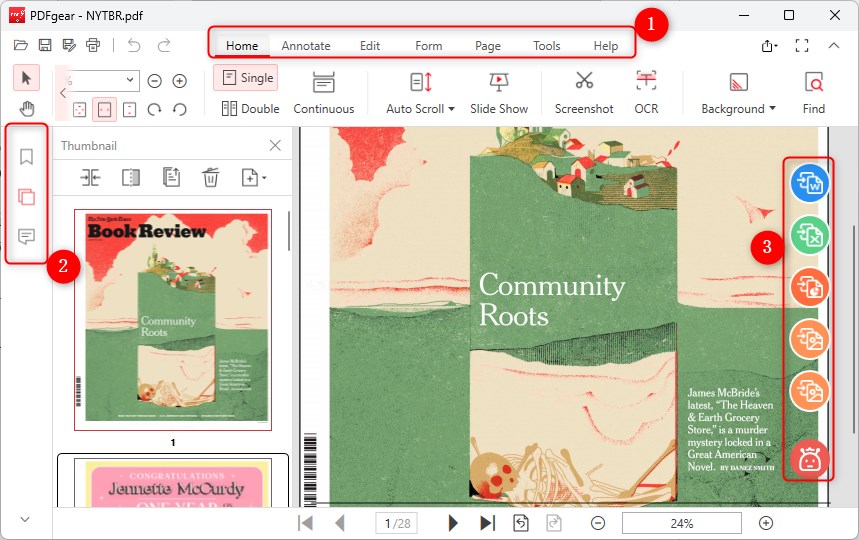Screen dimensions: 859x540
Task: Enter full screen mode
Action: pyautogui.click(x=802, y=45)
